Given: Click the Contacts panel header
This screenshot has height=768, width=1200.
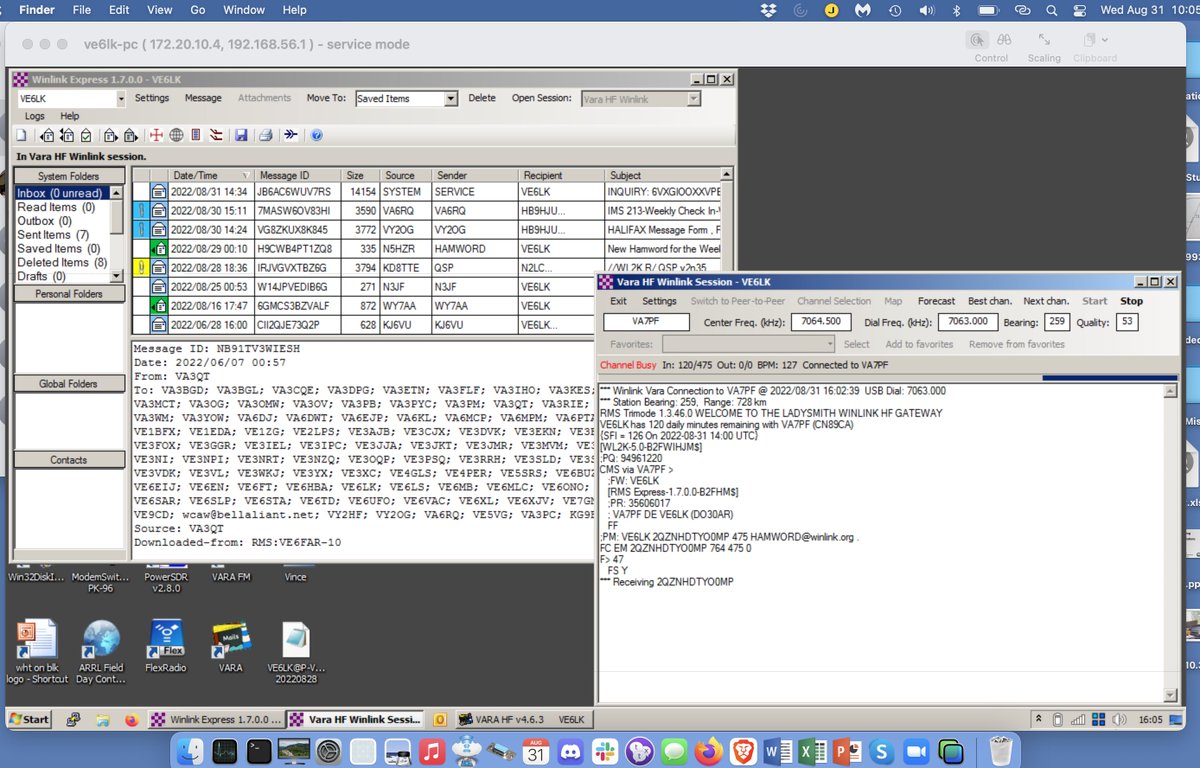Looking at the screenshot, I should pyautogui.click(x=68, y=460).
